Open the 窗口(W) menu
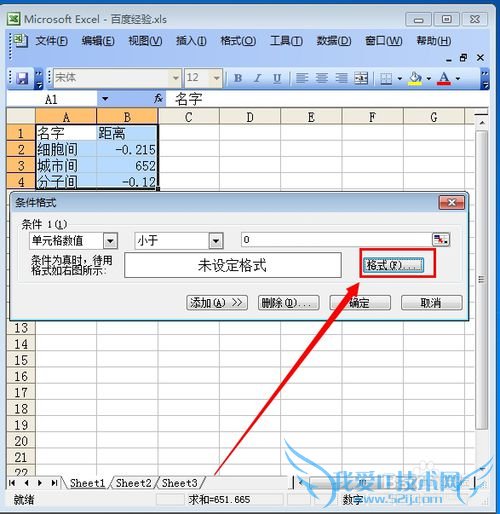 pyautogui.click(x=383, y=41)
